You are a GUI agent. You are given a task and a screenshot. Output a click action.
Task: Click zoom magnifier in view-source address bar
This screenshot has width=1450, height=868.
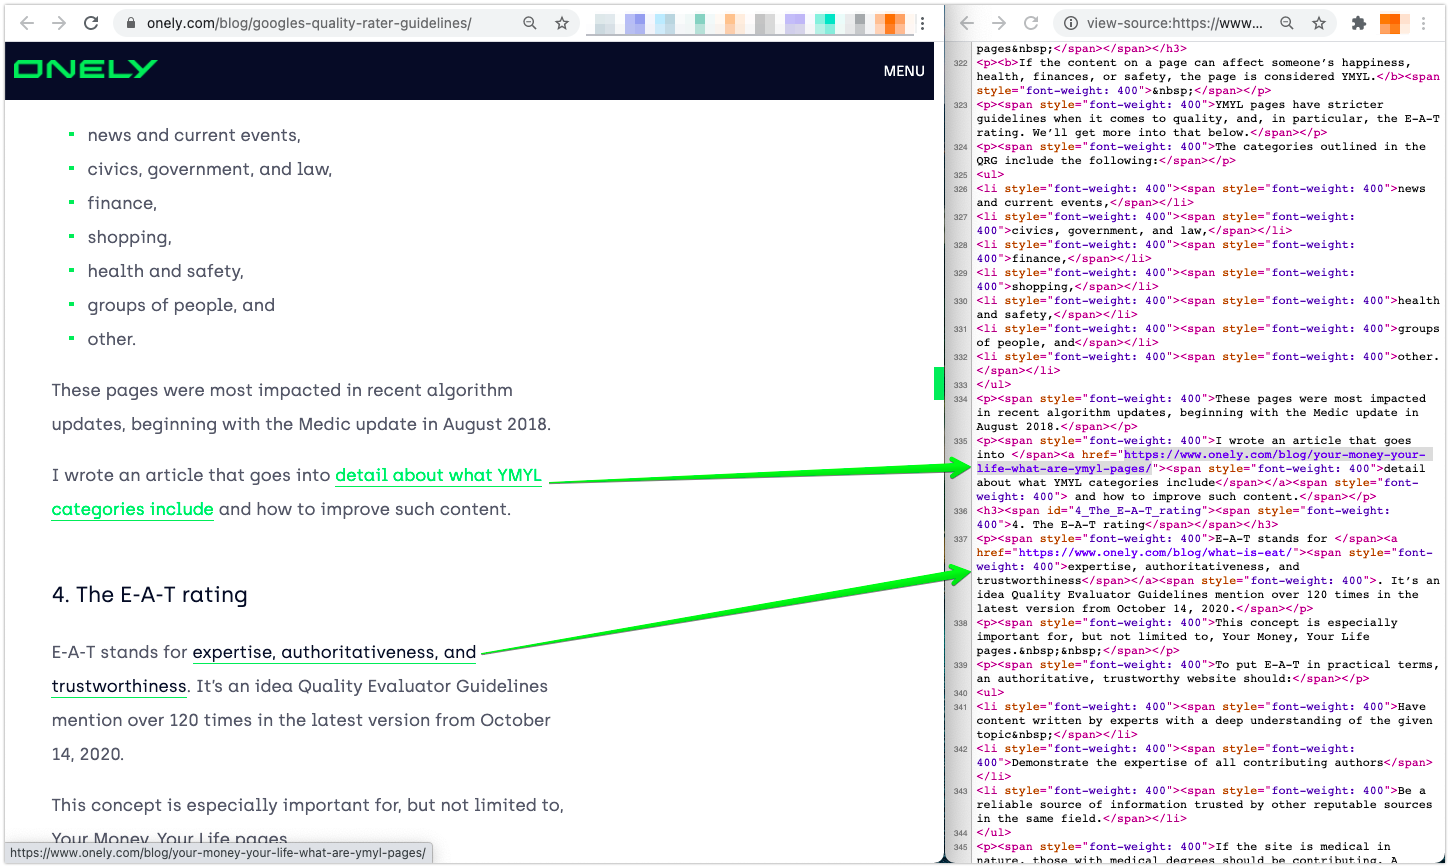coord(1288,23)
